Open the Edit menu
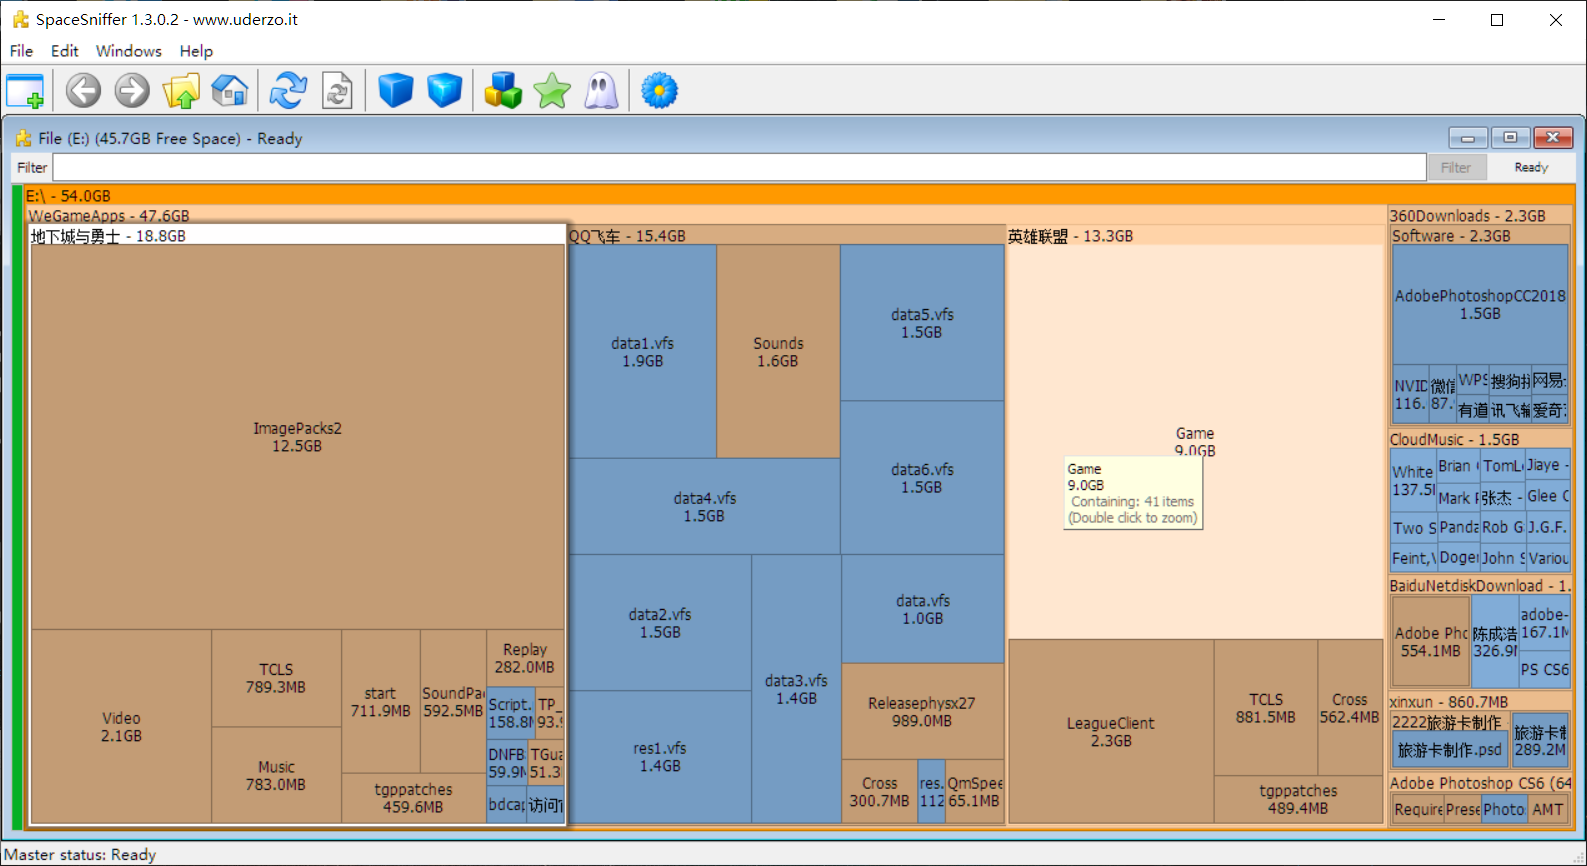The image size is (1587, 866). (x=64, y=51)
